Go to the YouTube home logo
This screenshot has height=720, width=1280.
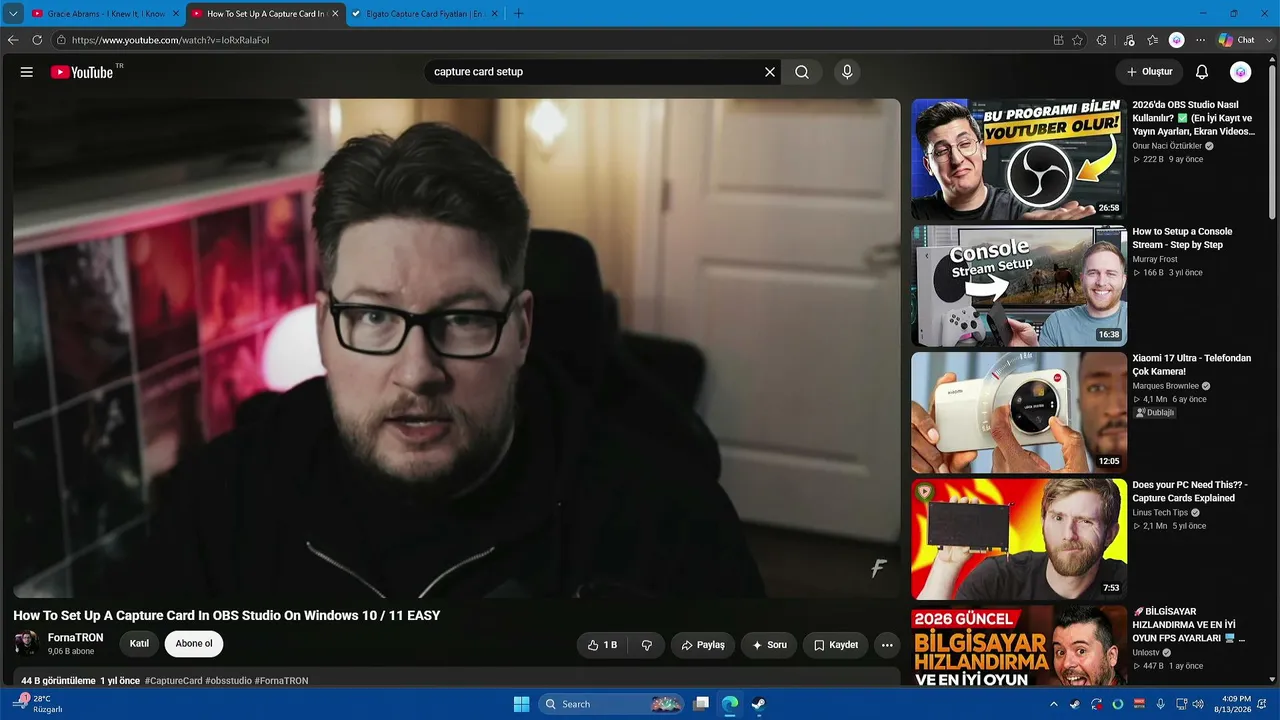82,72
